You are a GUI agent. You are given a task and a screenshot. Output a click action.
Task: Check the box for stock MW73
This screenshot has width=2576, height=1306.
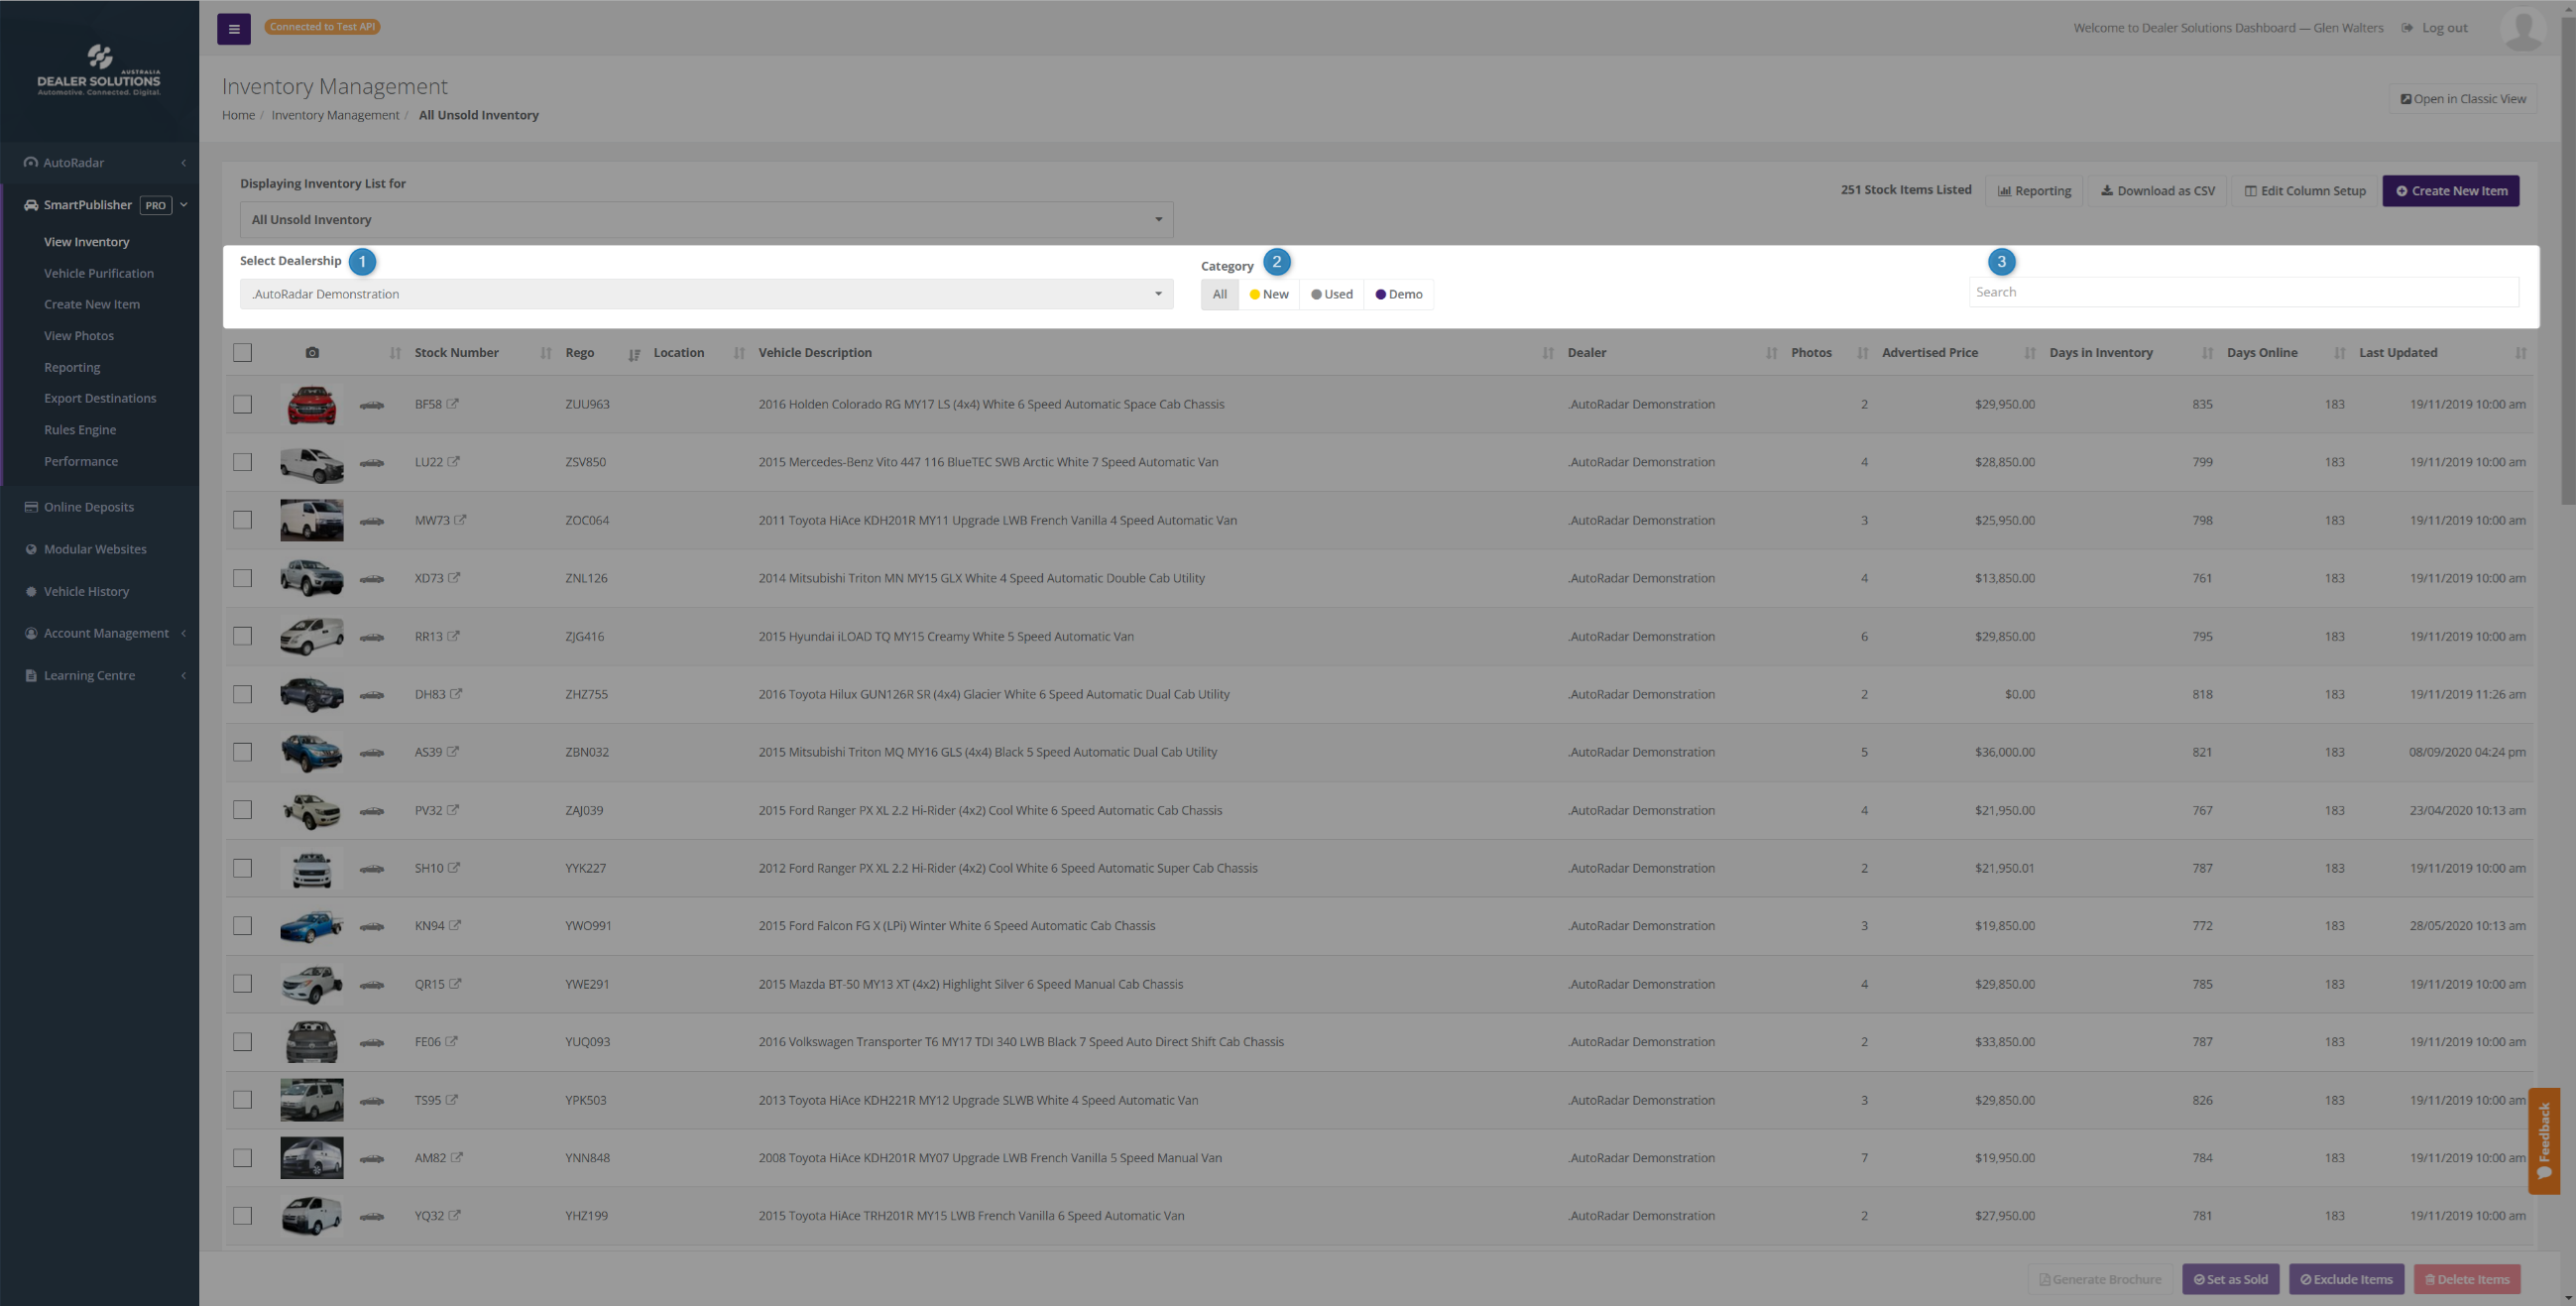(243, 521)
